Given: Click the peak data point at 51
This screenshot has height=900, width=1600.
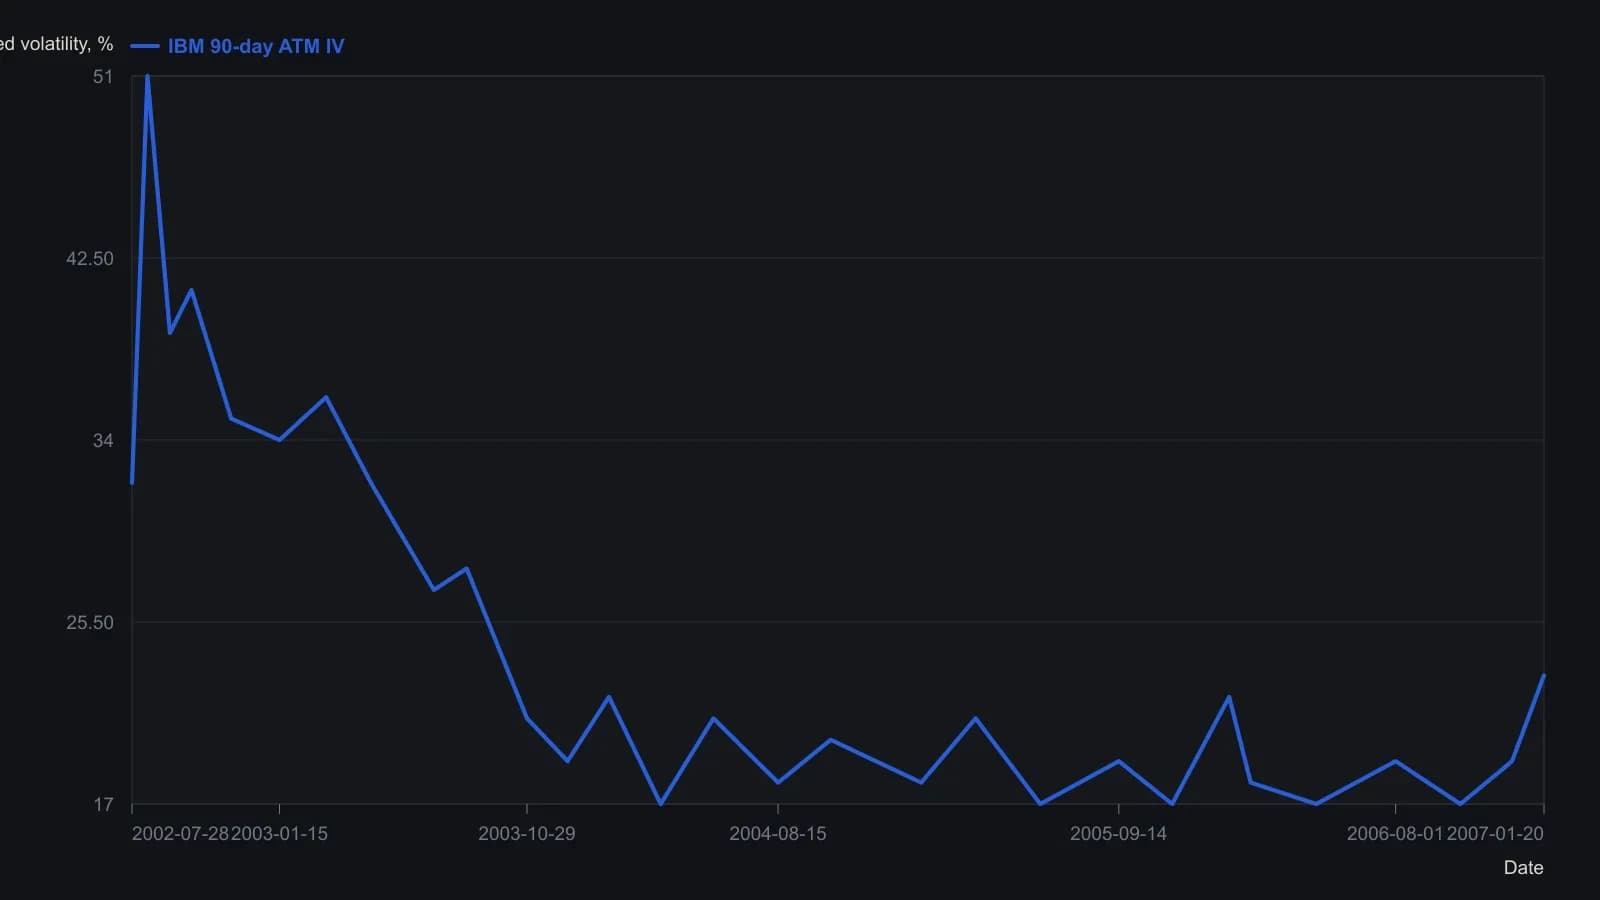Looking at the screenshot, I should [x=147, y=77].
